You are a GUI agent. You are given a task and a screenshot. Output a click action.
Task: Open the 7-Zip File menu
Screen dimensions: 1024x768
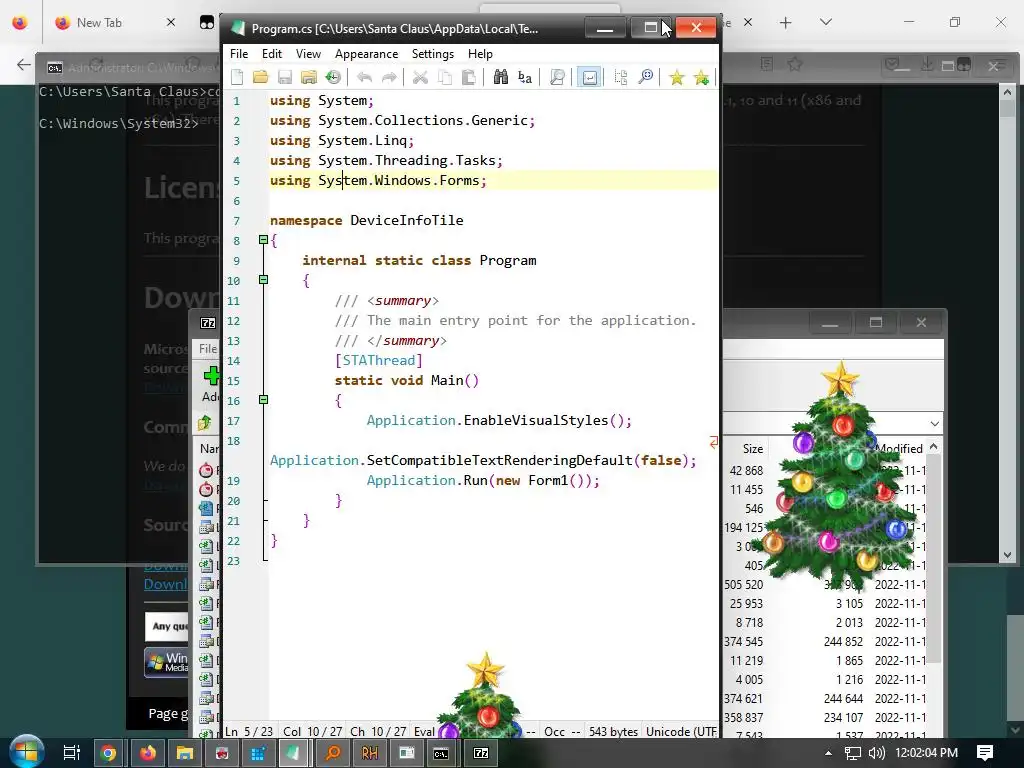pyautogui.click(x=208, y=349)
